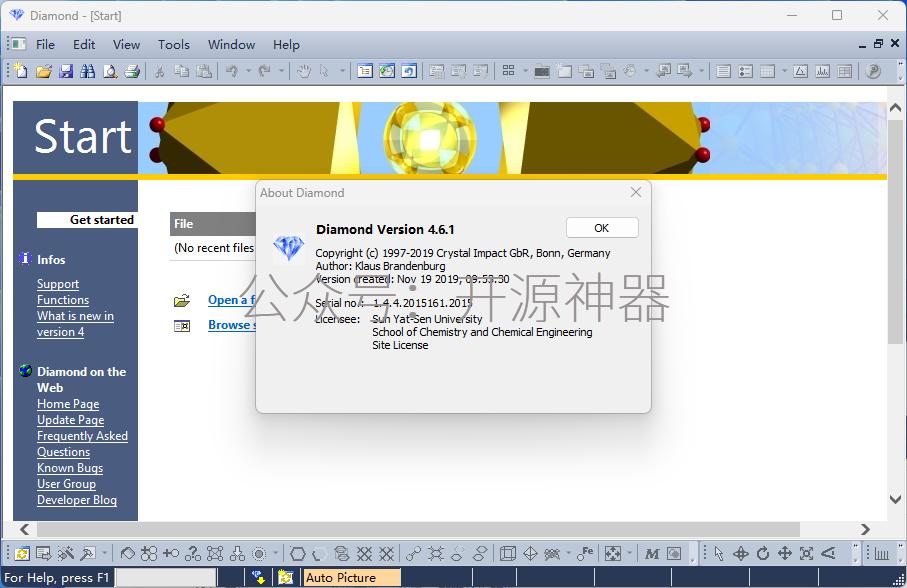Click the New document toolbar icon
907x588 pixels.
[x=21, y=71]
